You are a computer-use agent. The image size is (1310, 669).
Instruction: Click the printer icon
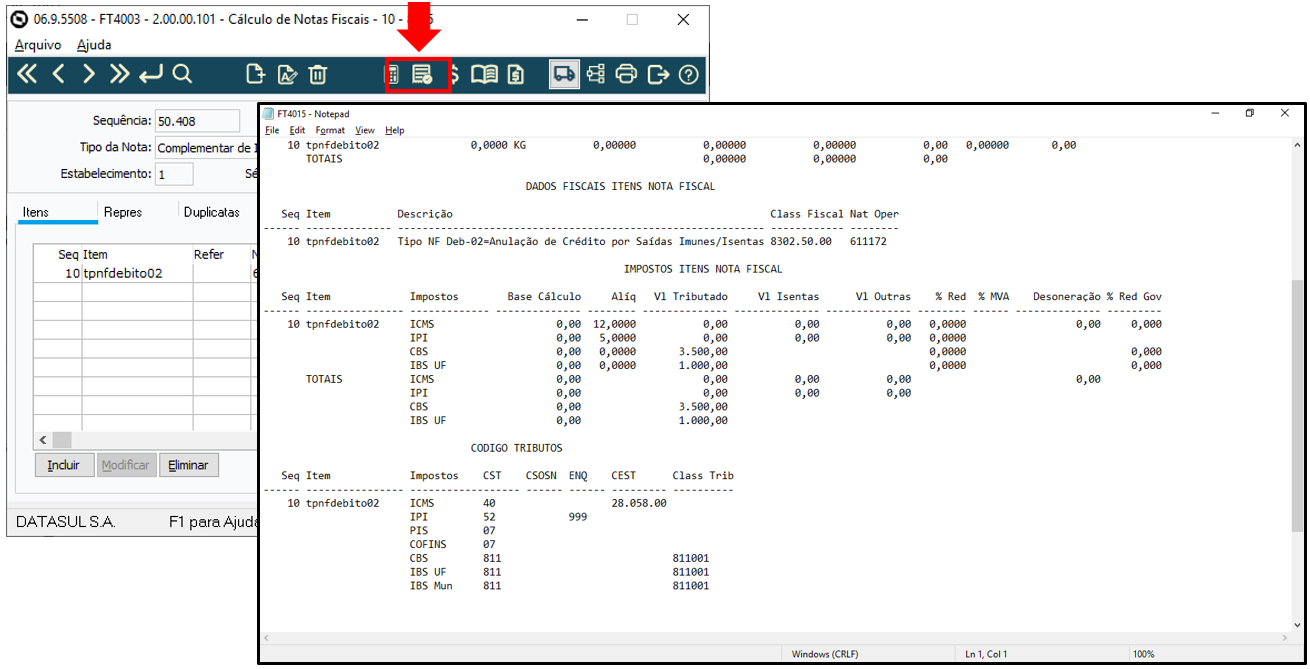[627, 74]
